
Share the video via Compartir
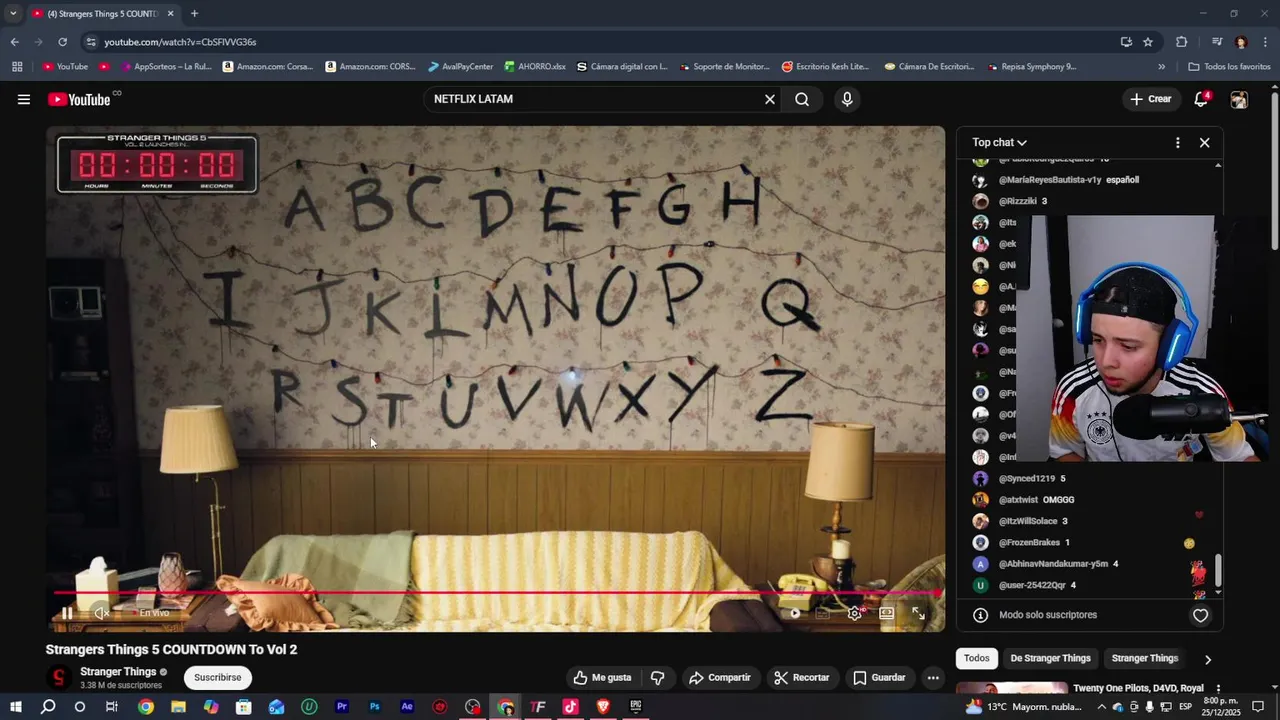720,677
